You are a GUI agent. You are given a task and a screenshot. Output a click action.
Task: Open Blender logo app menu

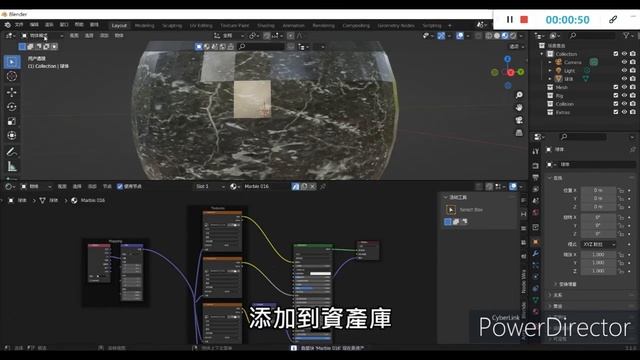click(x=7, y=25)
